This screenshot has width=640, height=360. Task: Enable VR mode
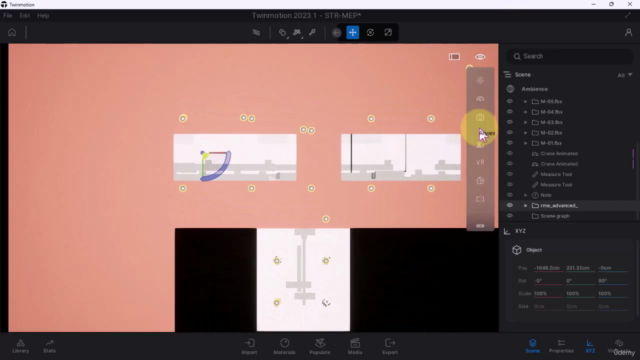(x=480, y=162)
